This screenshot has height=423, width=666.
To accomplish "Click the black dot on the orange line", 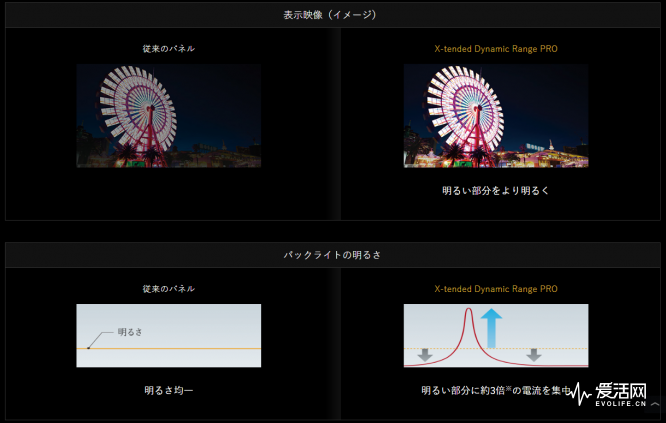I will pyautogui.click(x=88, y=348).
